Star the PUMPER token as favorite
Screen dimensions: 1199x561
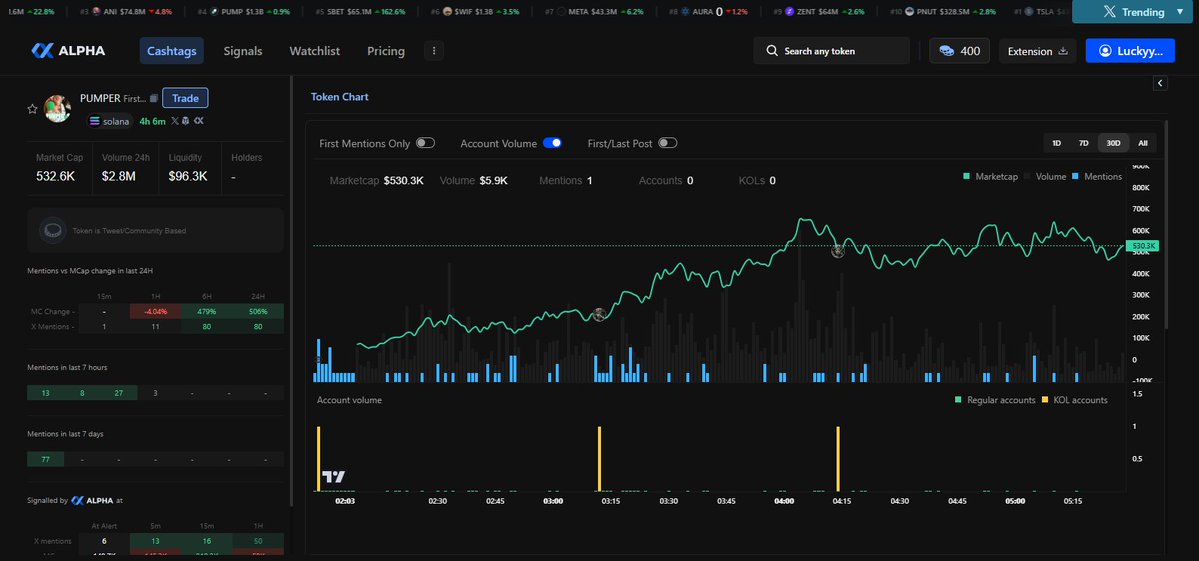[x=32, y=109]
